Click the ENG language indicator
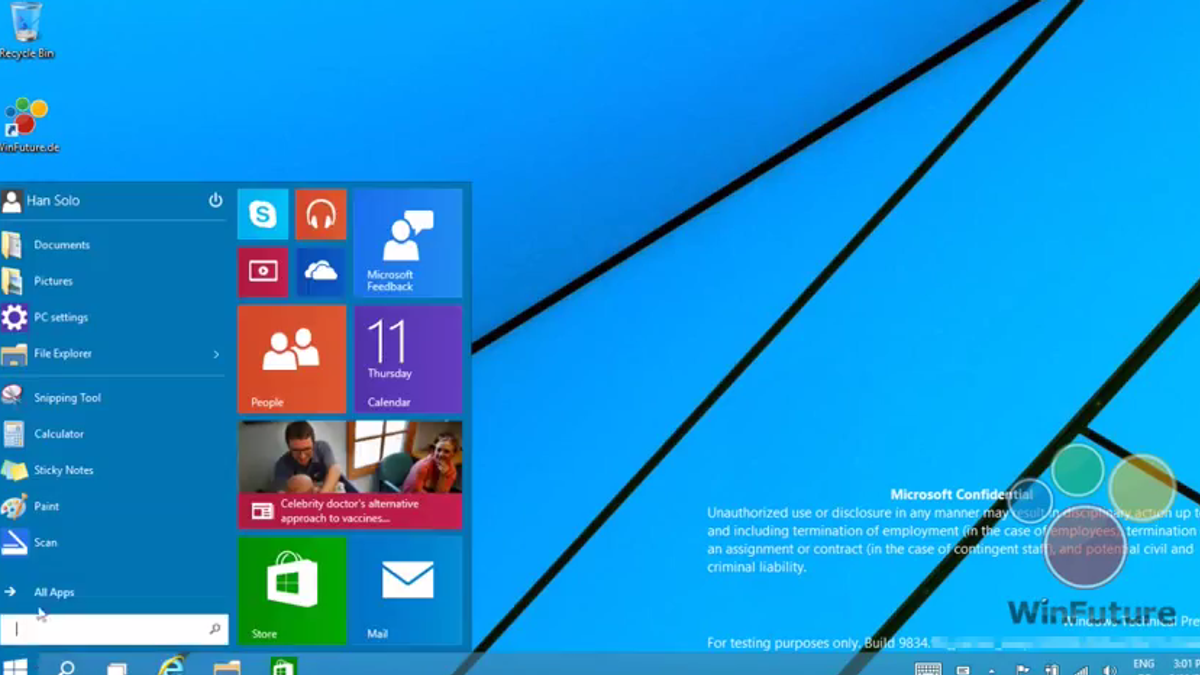The image size is (1200, 675). tap(1143, 665)
